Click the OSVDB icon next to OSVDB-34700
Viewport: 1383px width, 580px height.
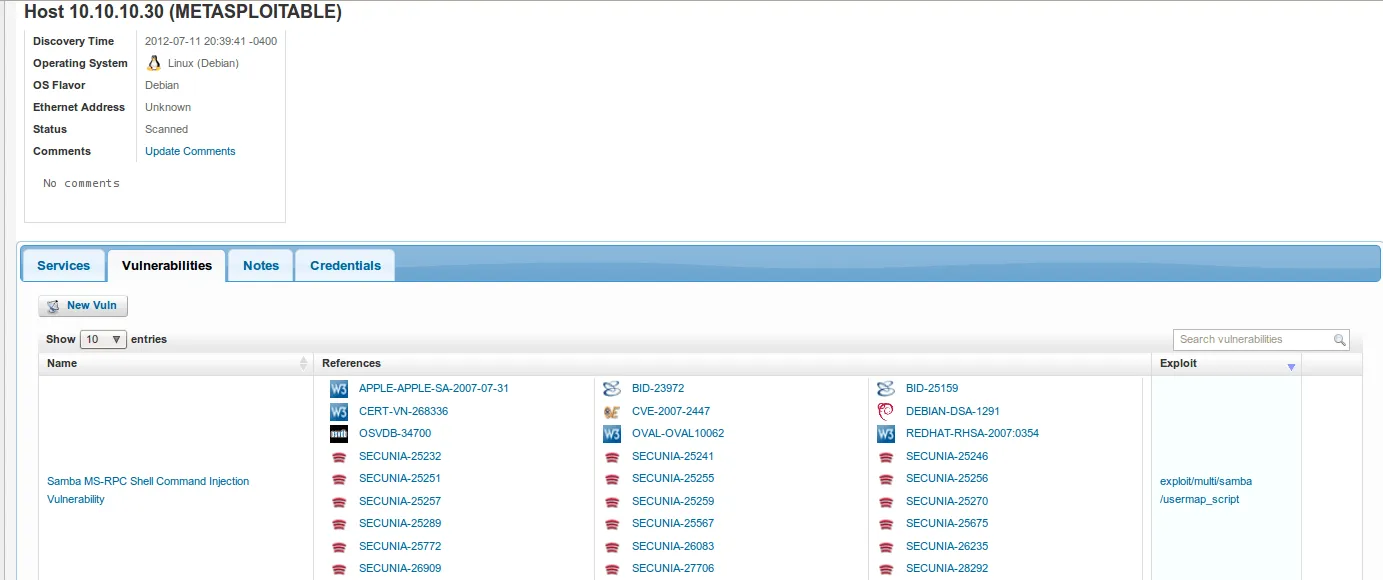339,434
